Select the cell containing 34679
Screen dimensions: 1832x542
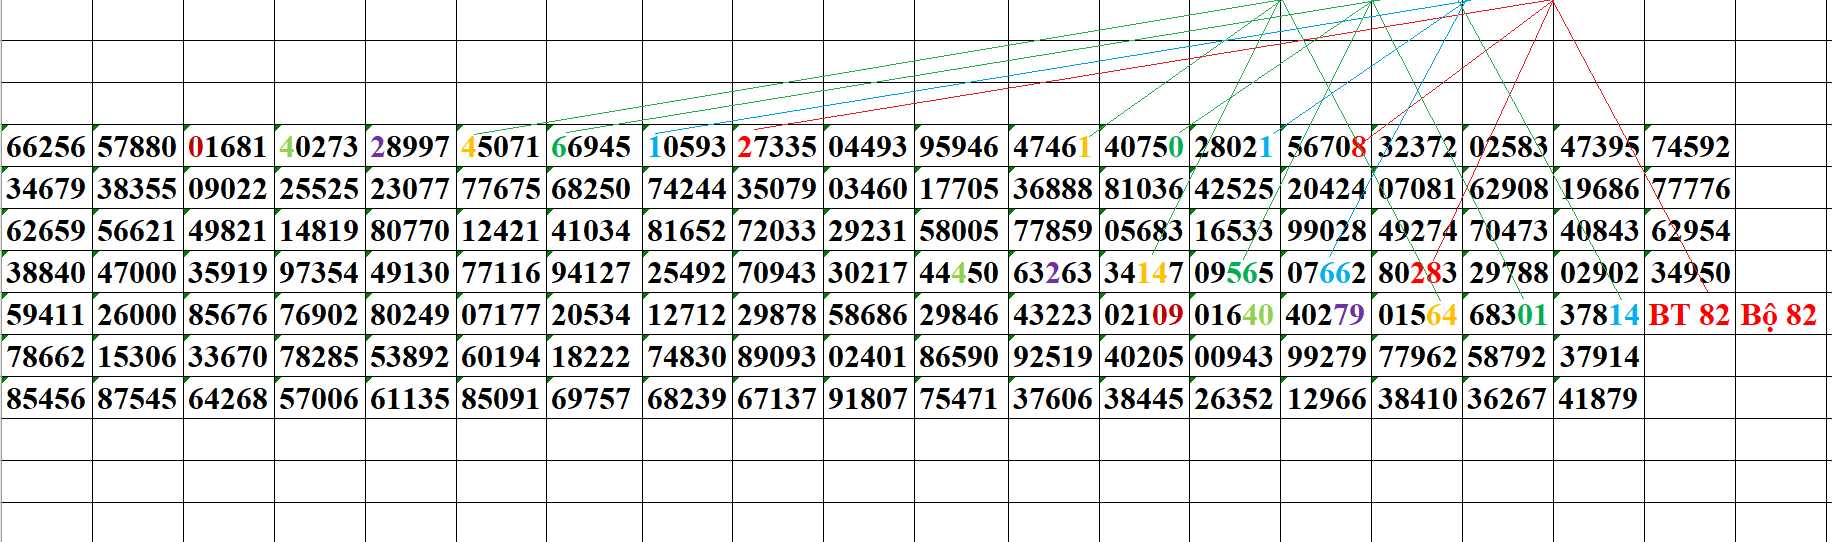46,189
